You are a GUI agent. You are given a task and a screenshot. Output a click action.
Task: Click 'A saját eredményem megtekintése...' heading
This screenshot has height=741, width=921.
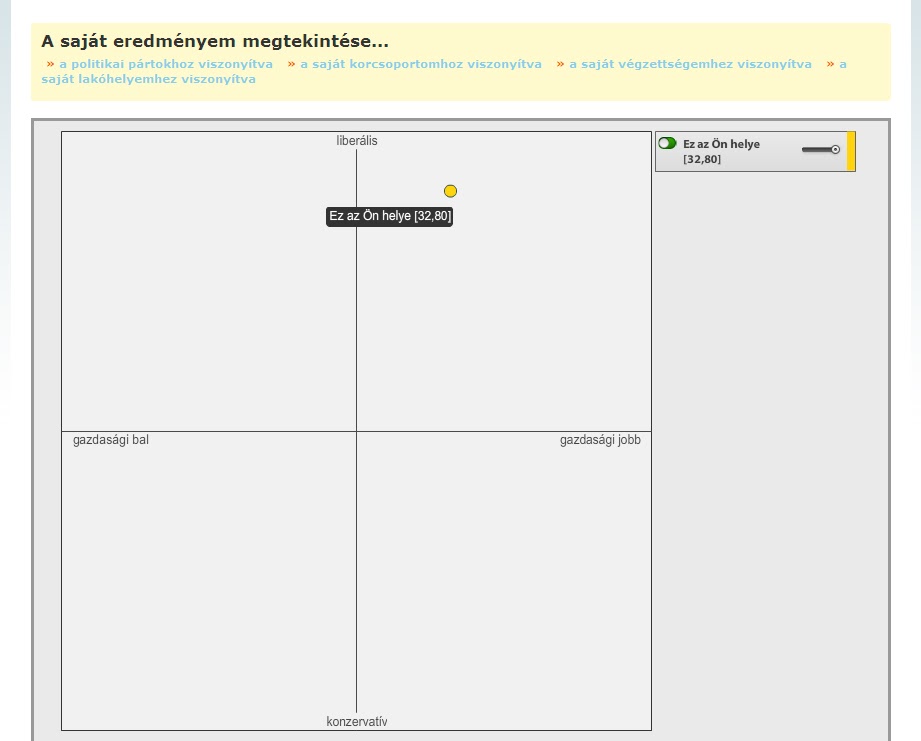pyautogui.click(x=215, y=42)
